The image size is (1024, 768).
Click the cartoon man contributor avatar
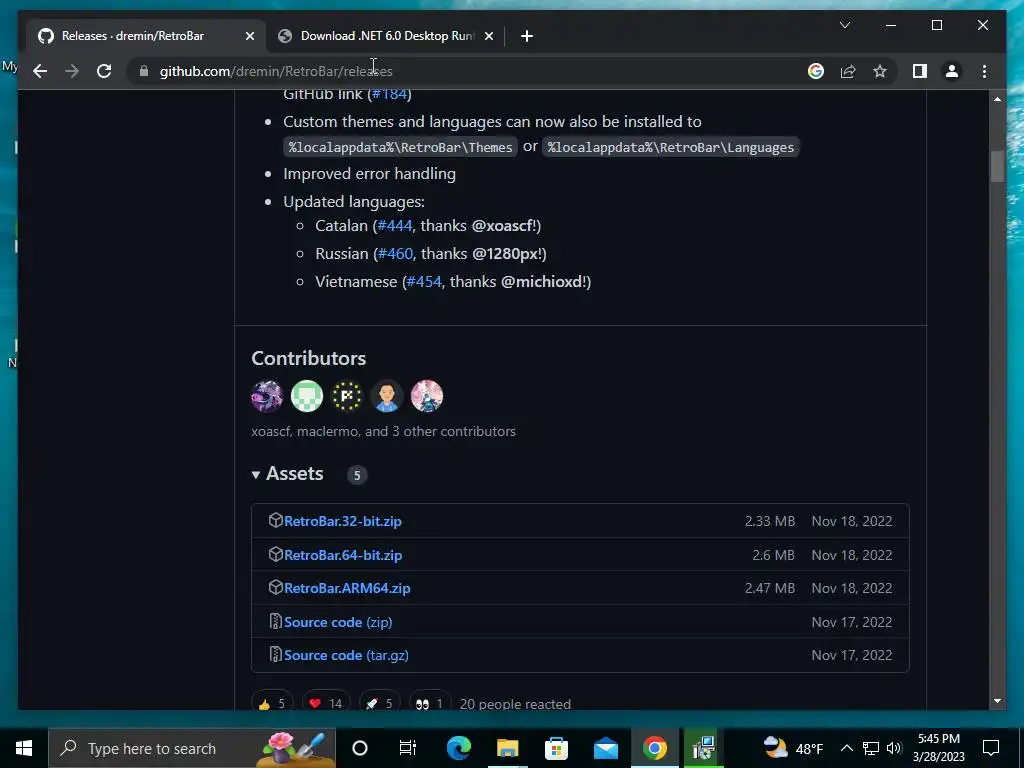click(x=387, y=396)
